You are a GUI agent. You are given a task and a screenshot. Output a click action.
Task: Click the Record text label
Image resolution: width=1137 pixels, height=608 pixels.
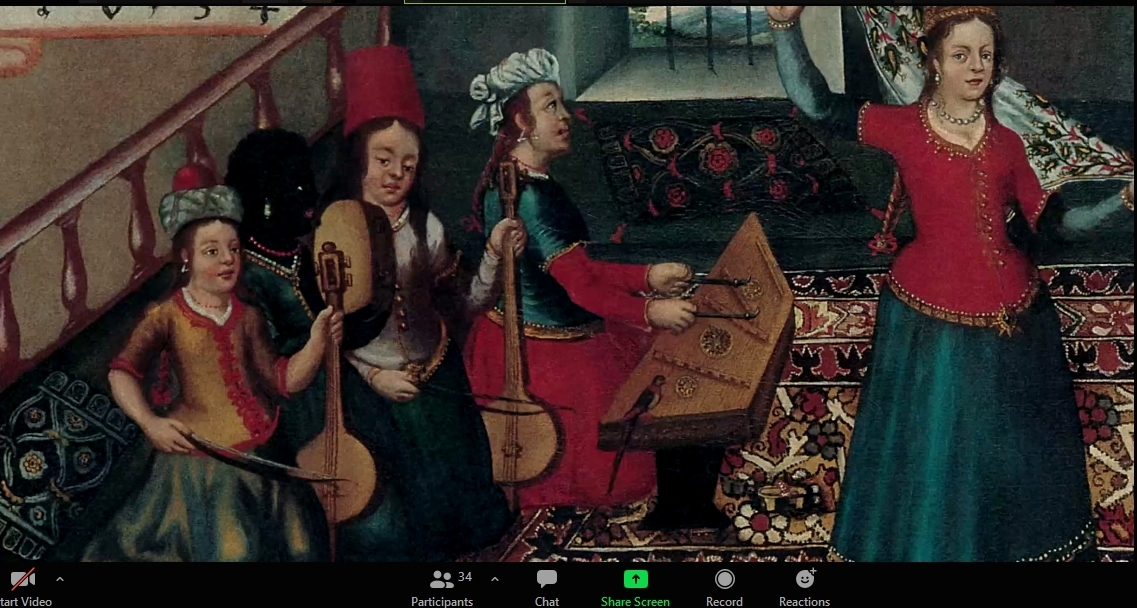tap(724, 602)
